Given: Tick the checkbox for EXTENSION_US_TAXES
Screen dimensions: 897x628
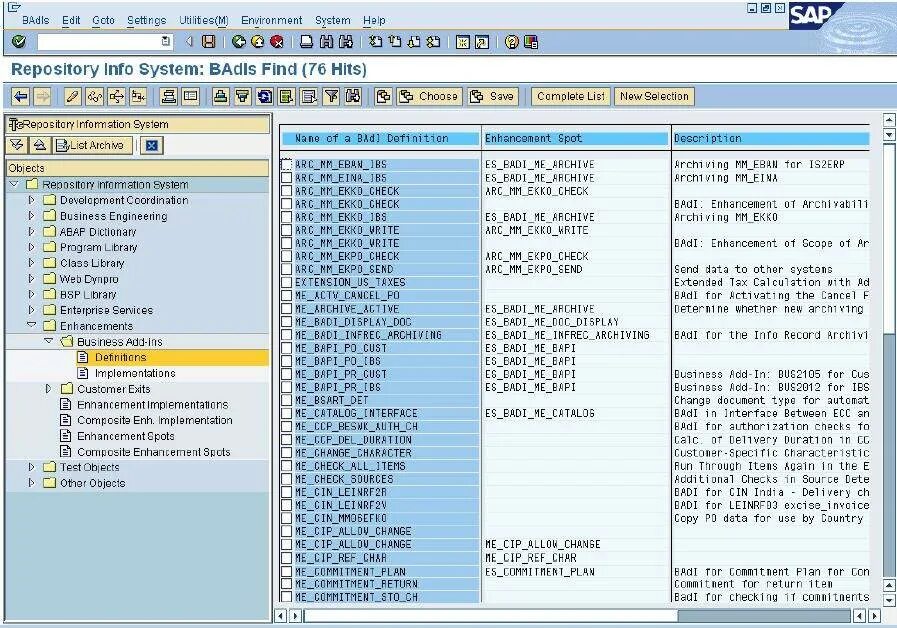Looking at the screenshot, I should (287, 282).
